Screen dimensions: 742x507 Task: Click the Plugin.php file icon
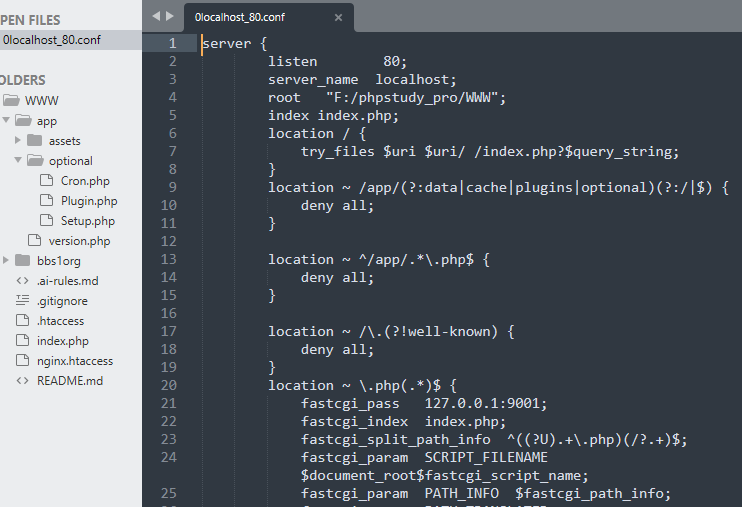[46, 200]
